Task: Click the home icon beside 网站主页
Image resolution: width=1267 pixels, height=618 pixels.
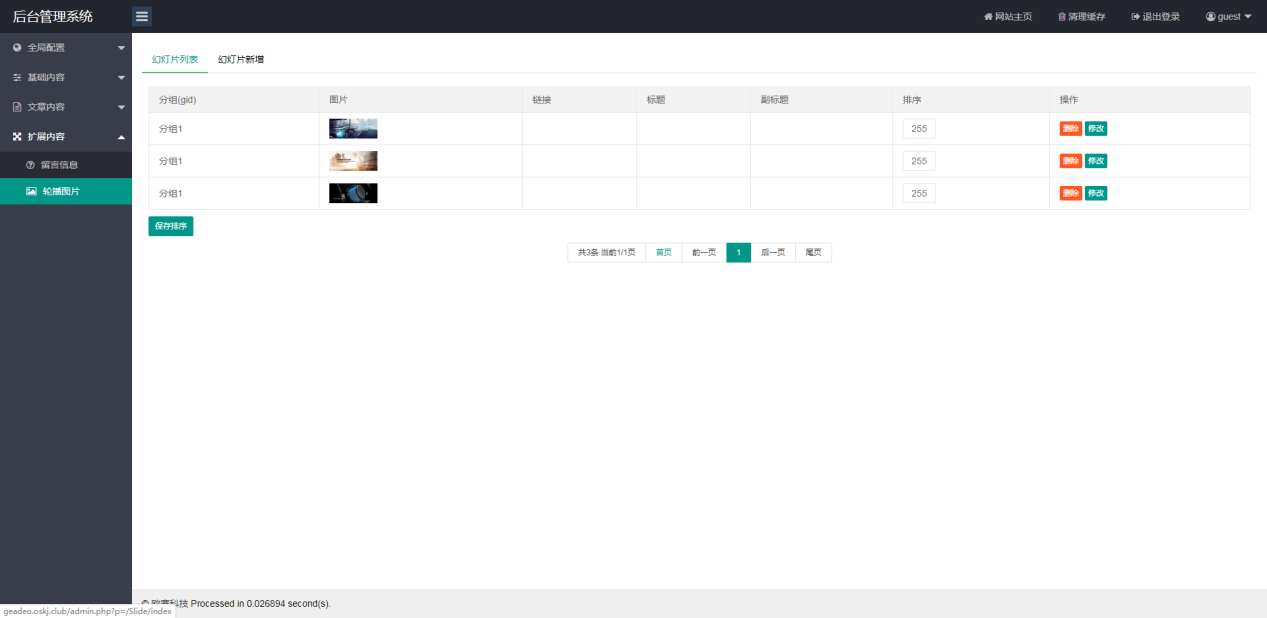Action: (988, 17)
